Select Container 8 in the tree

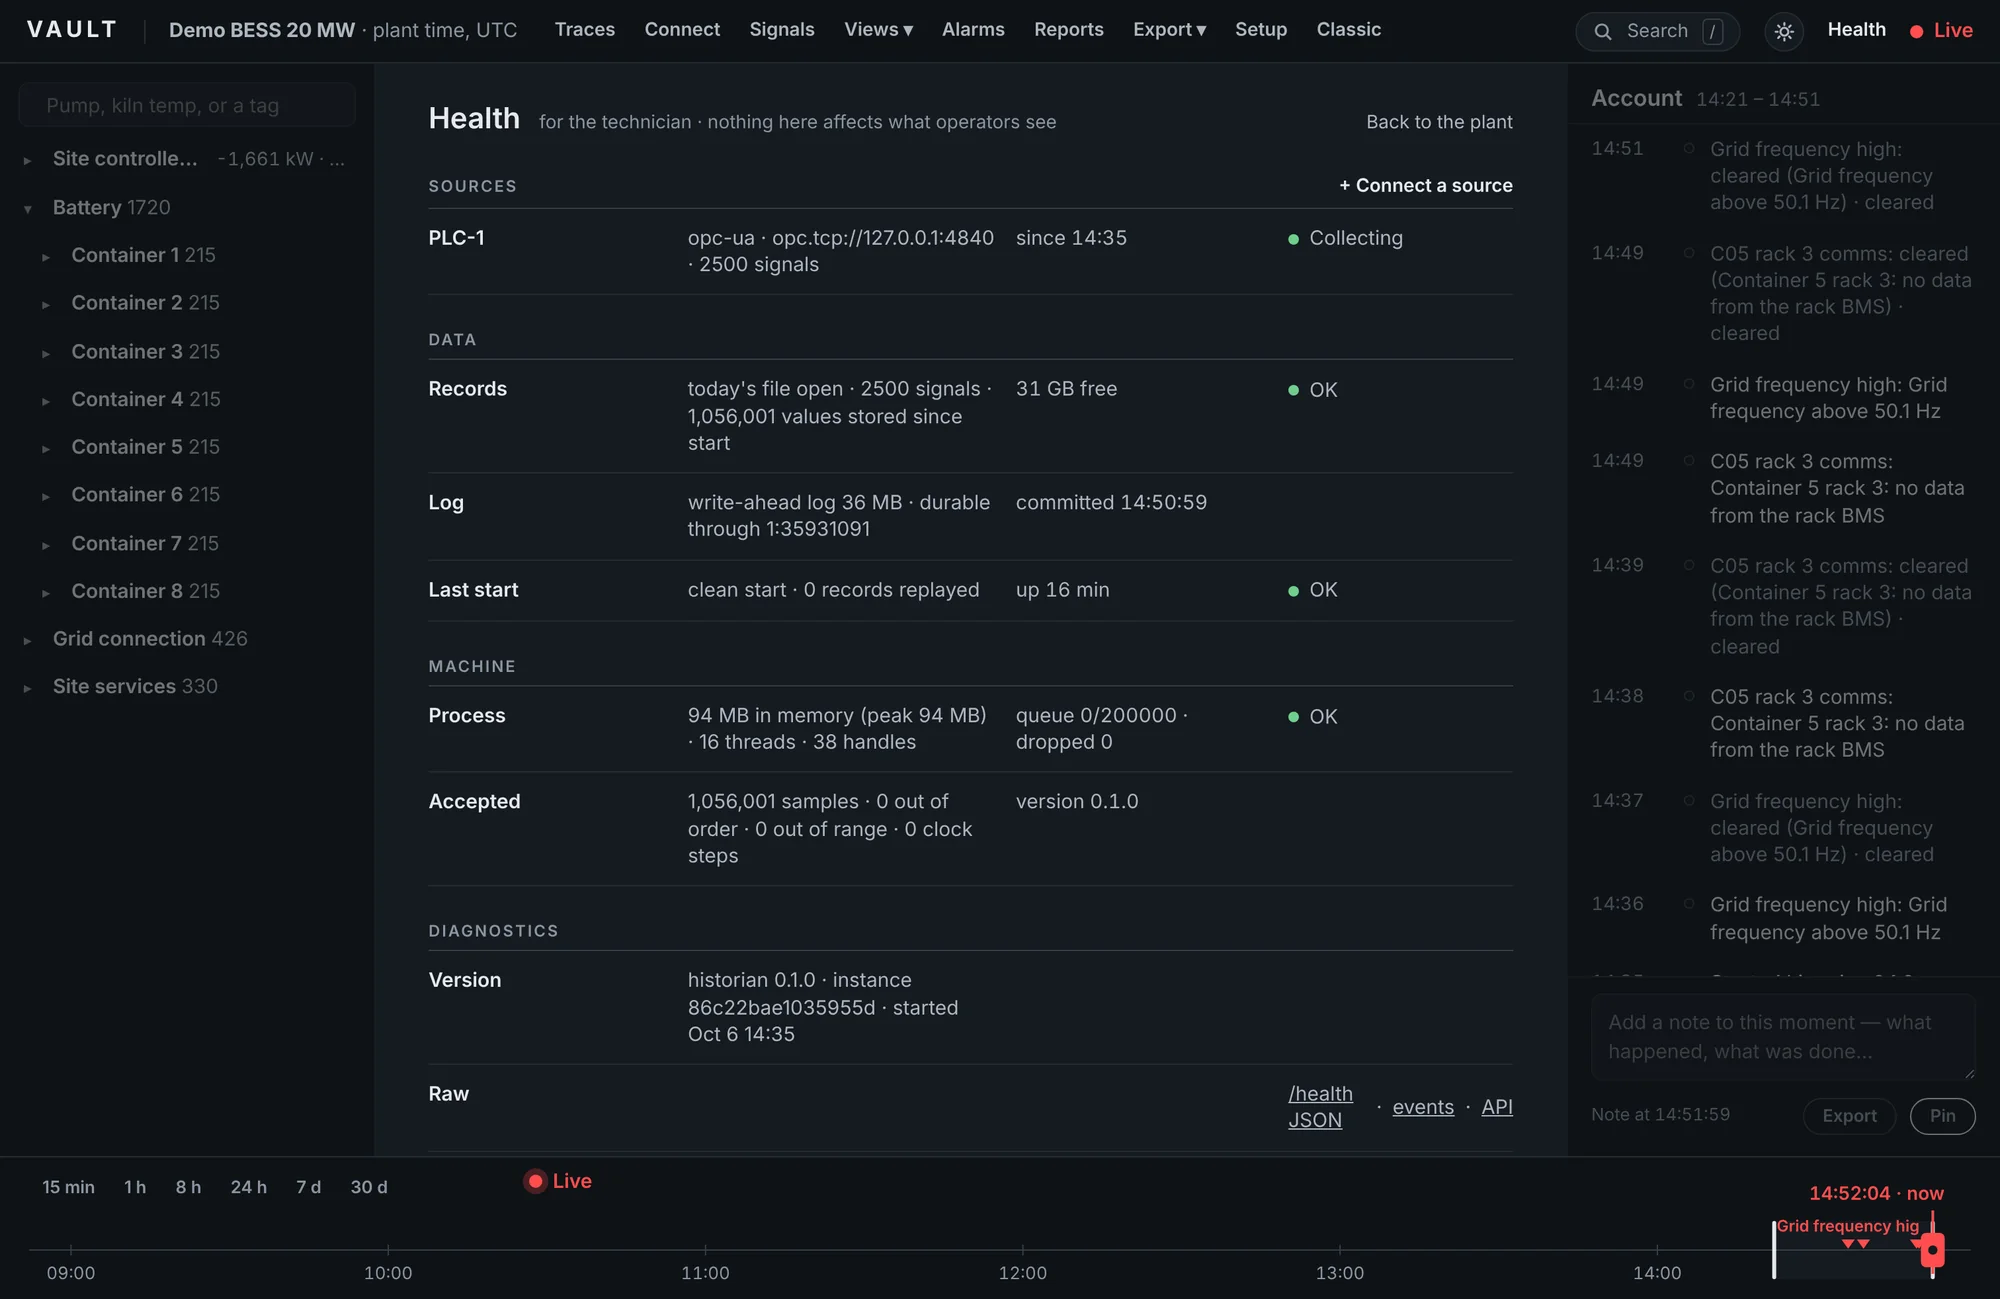145,591
